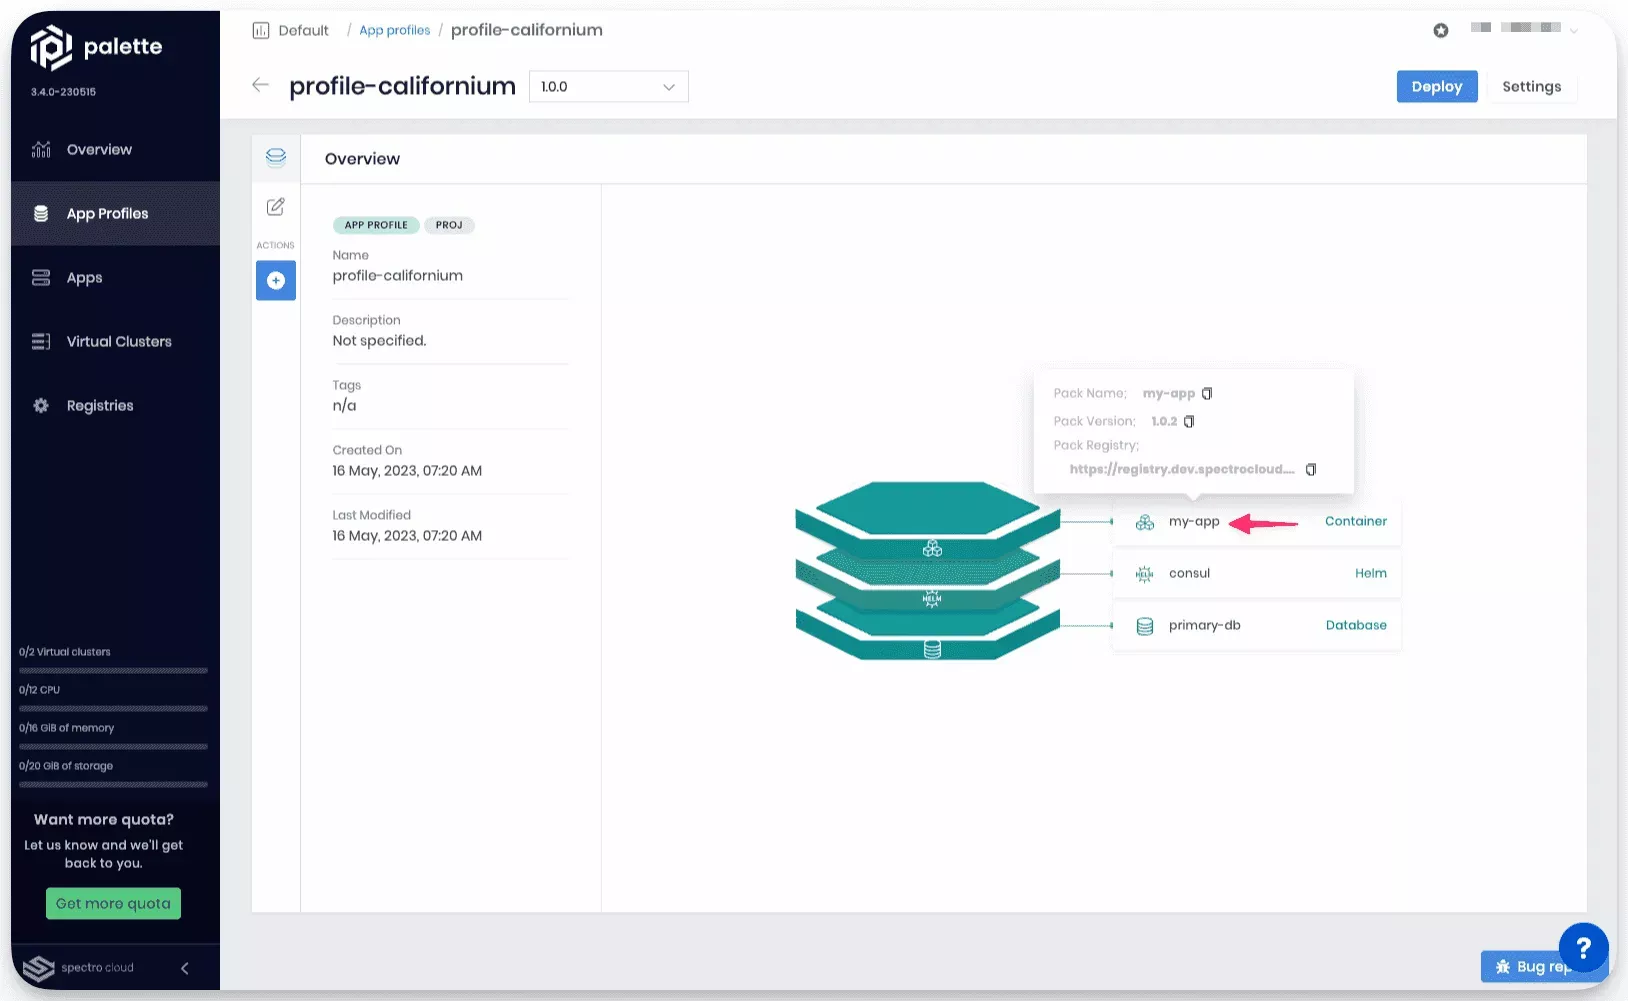Open the edit pencil icon in side panel
The height and width of the screenshot is (1001, 1628).
point(276,207)
